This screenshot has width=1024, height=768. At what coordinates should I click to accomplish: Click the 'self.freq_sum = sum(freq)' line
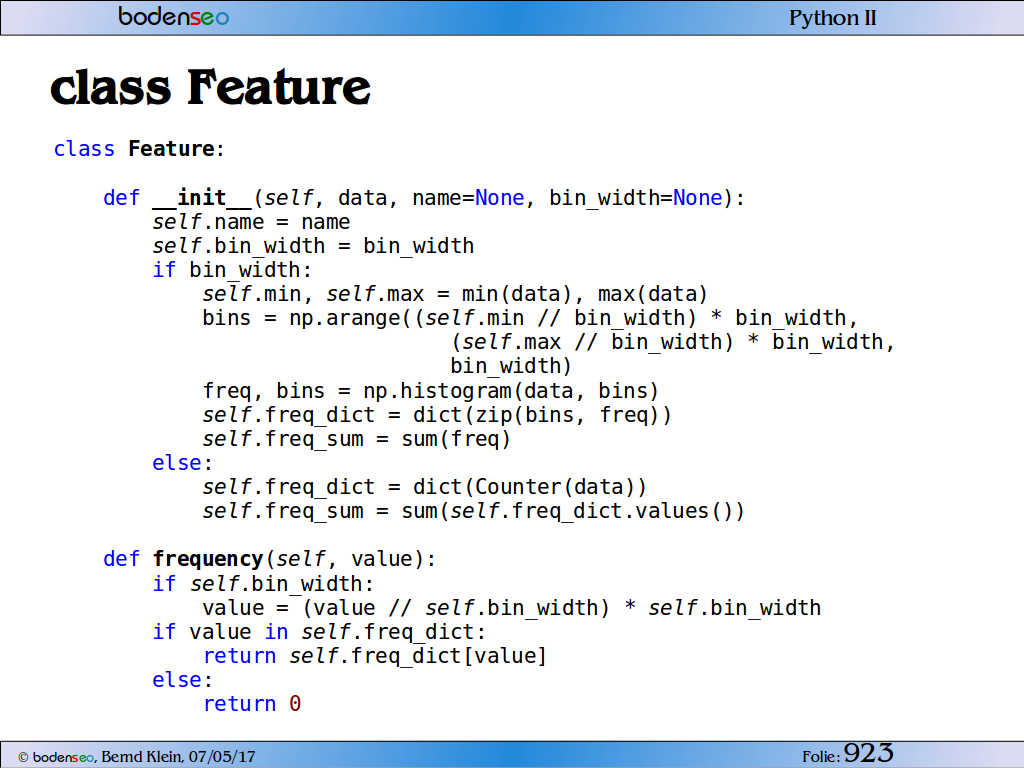tap(357, 439)
